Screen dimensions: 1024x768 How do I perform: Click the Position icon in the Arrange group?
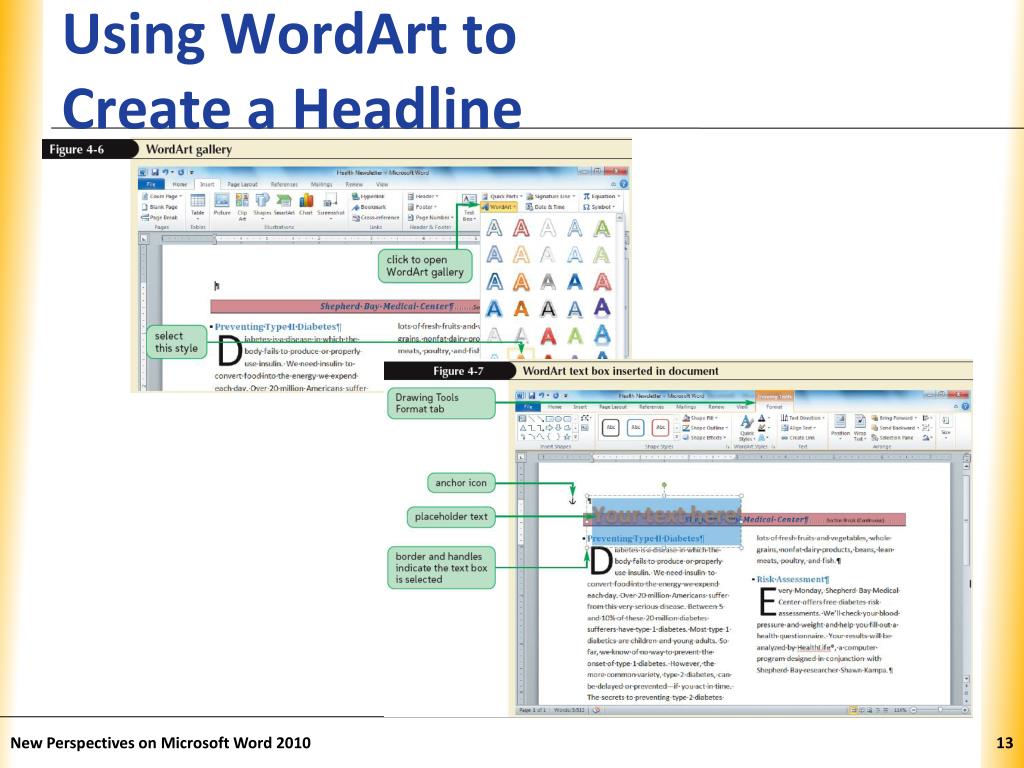(840, 426)
